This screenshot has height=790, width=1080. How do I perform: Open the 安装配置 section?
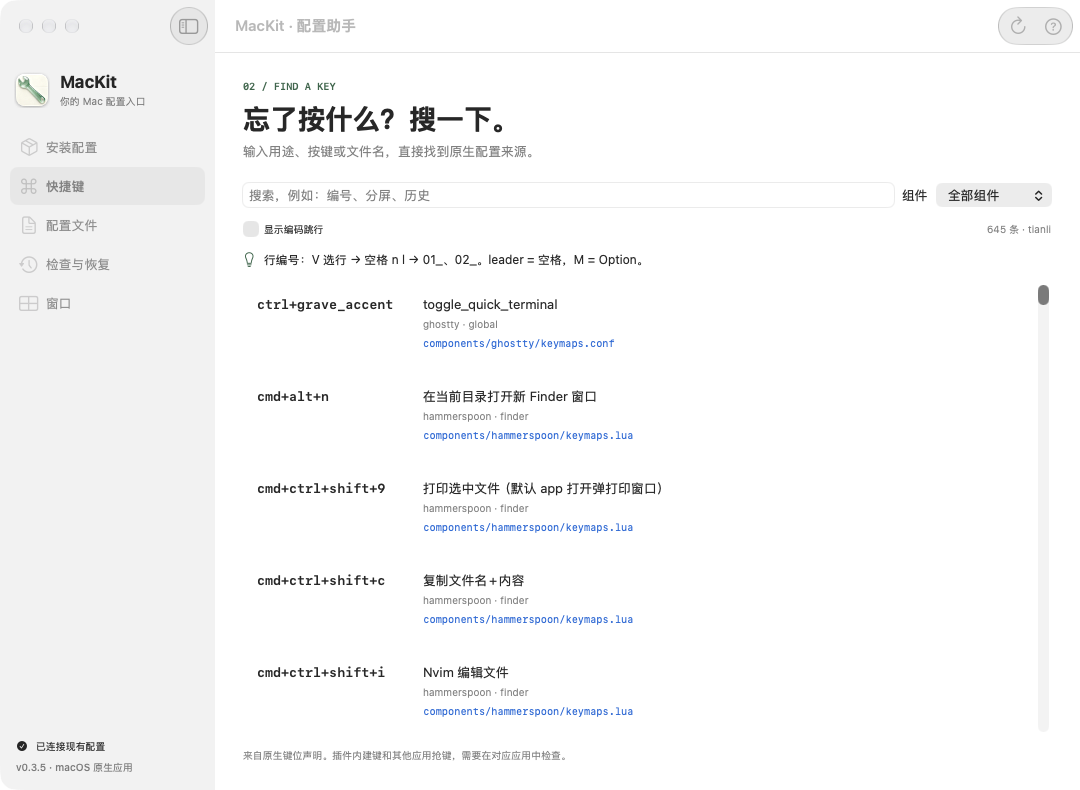pos(107,147)
